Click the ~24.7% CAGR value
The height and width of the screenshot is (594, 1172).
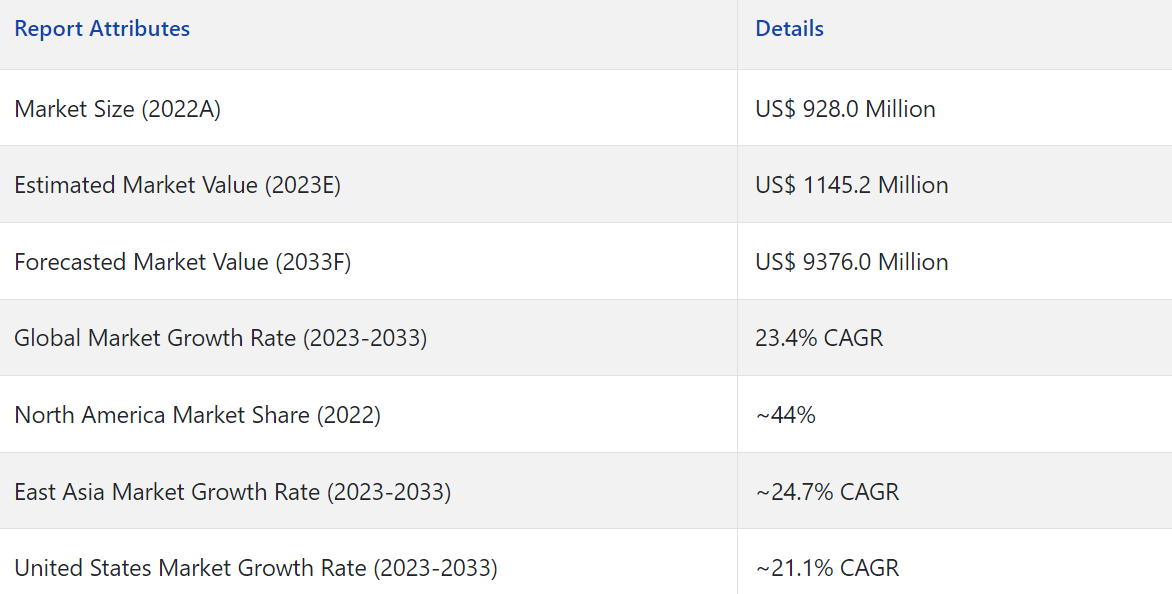[x=827, y=492]
